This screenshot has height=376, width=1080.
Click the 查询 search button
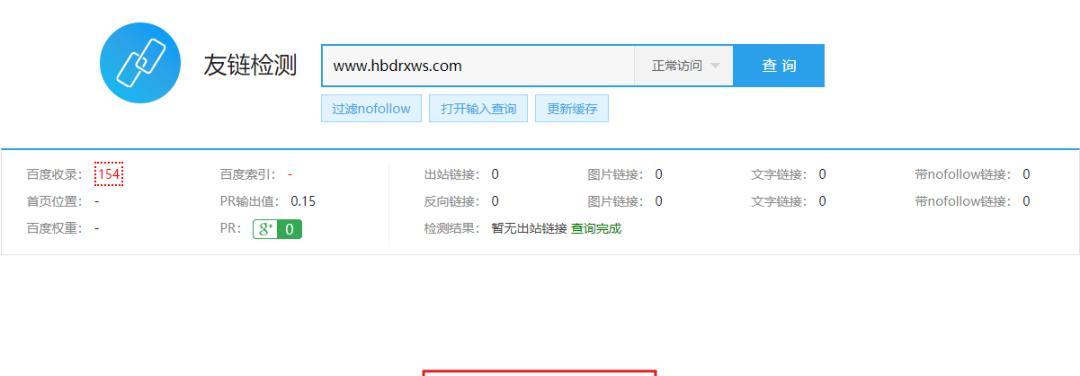(x=778, y=66)
